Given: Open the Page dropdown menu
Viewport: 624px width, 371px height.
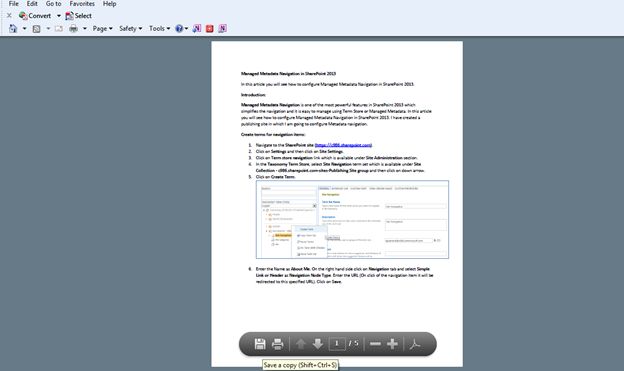Looking at the screenshot, I should [103, 29].
